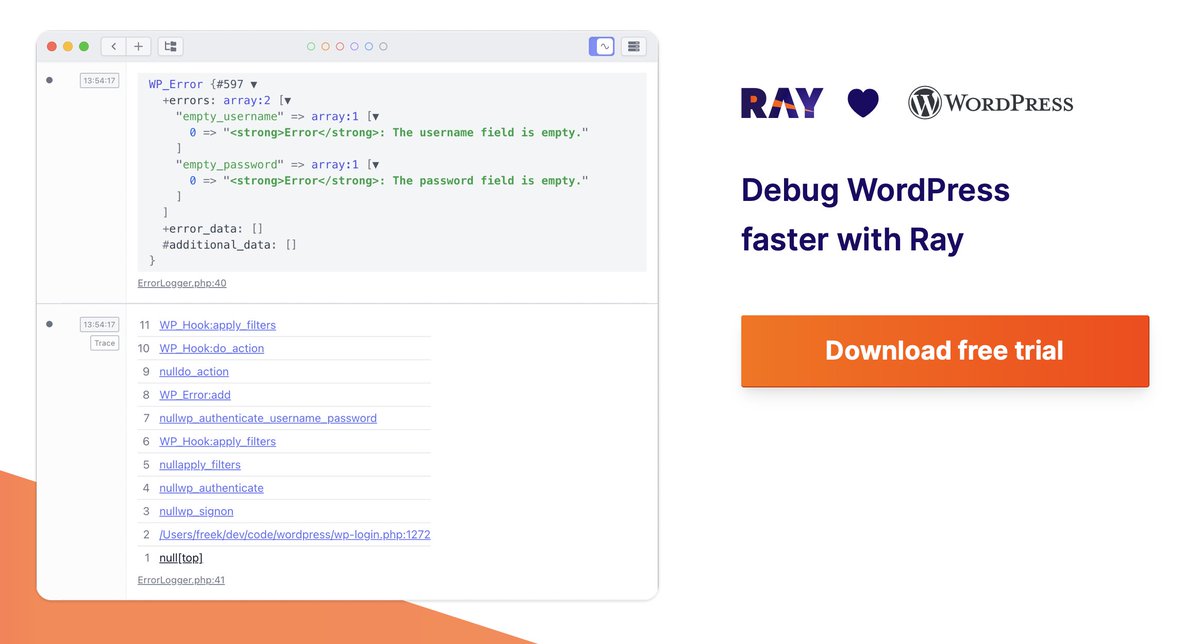Open WP_Hook:apply_filters frame 6
The width and height of the screenshot is (1200, 644).
217,441
